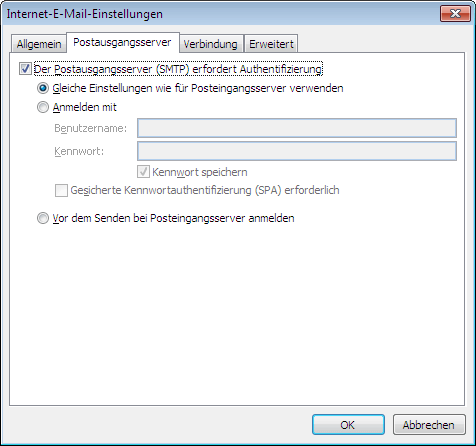
Task: Enable Gesicherte Kennwortauthentifizierung (SPA) checkbox
Action: coord(61,190)
